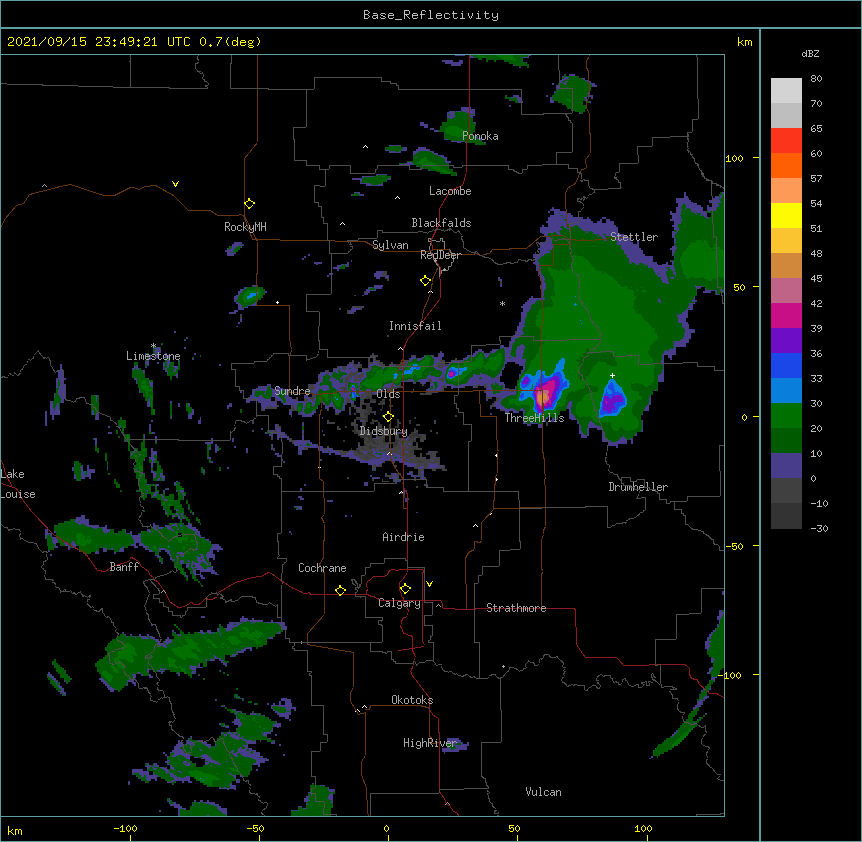Select the purple 36-39 dBZ legend swatch
The height and width of the screenshot is (842, 862).
(786, 341)
